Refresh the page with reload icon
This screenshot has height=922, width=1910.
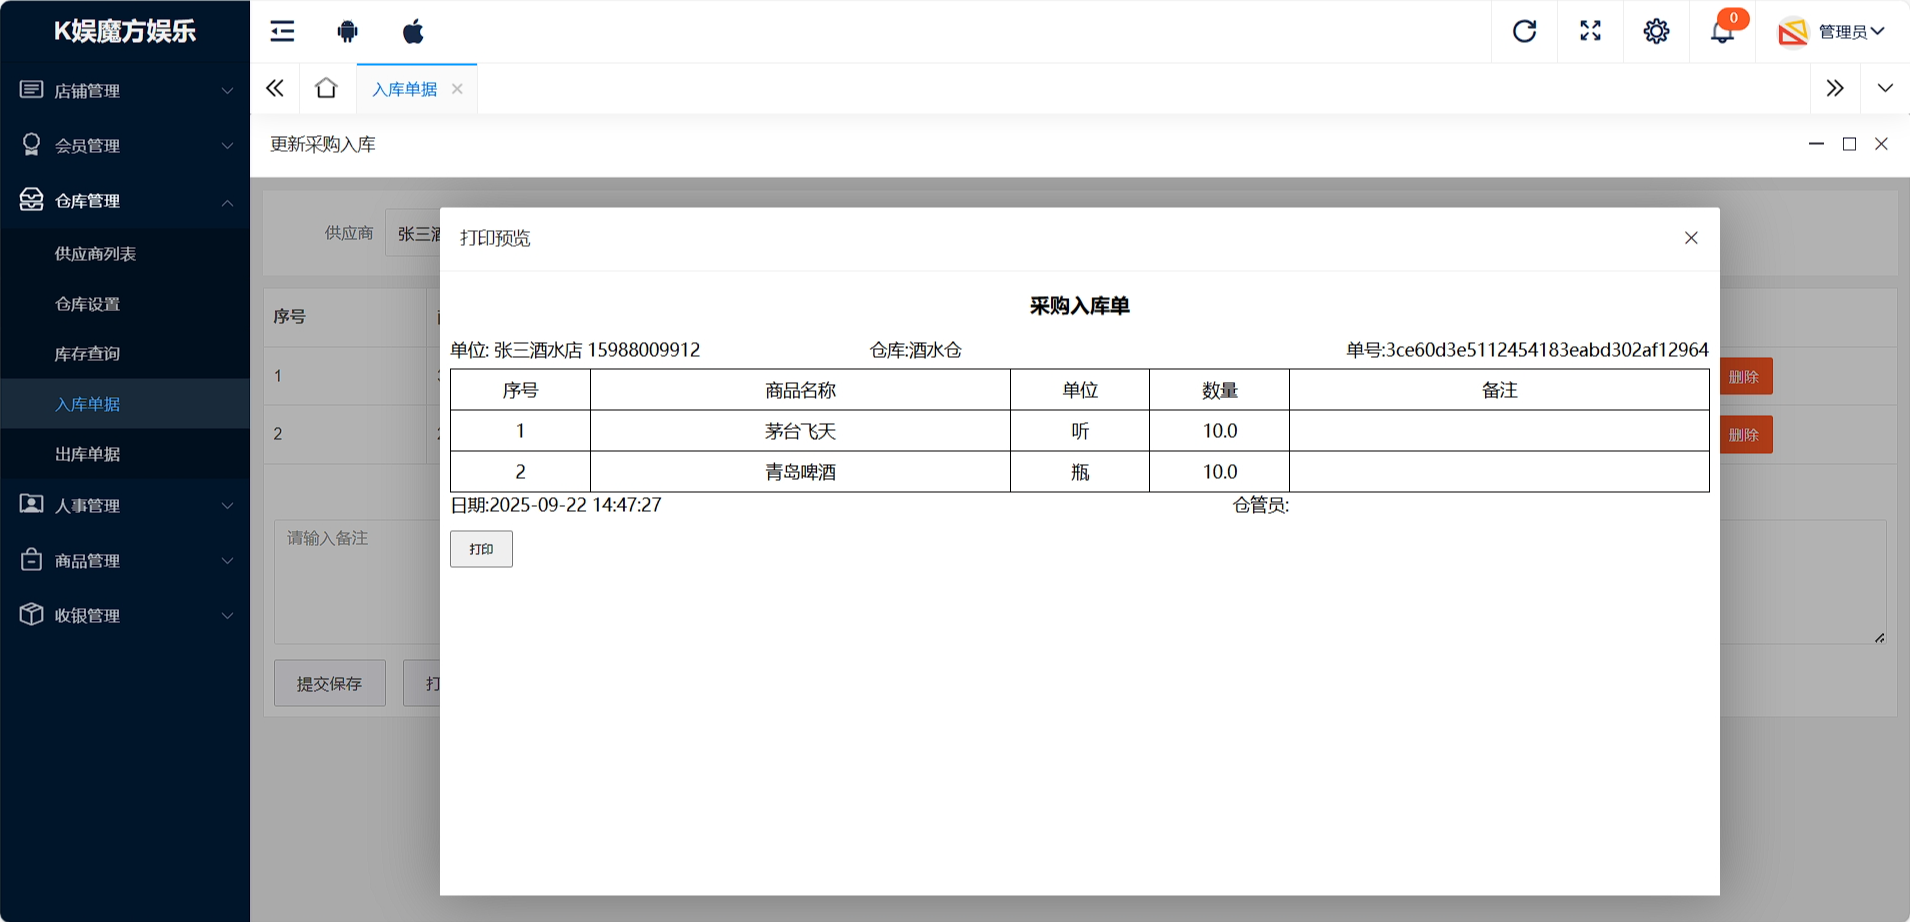coord(1524,32)
